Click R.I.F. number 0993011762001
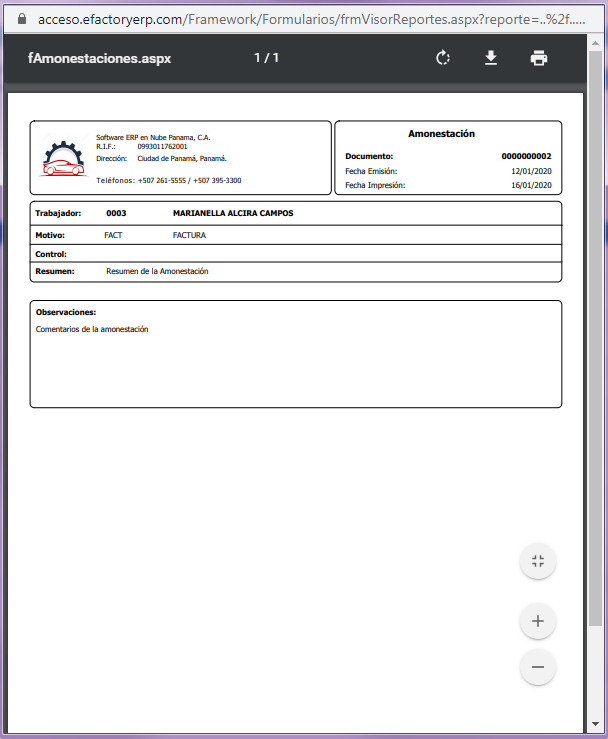608x739 pixels. 162,147
